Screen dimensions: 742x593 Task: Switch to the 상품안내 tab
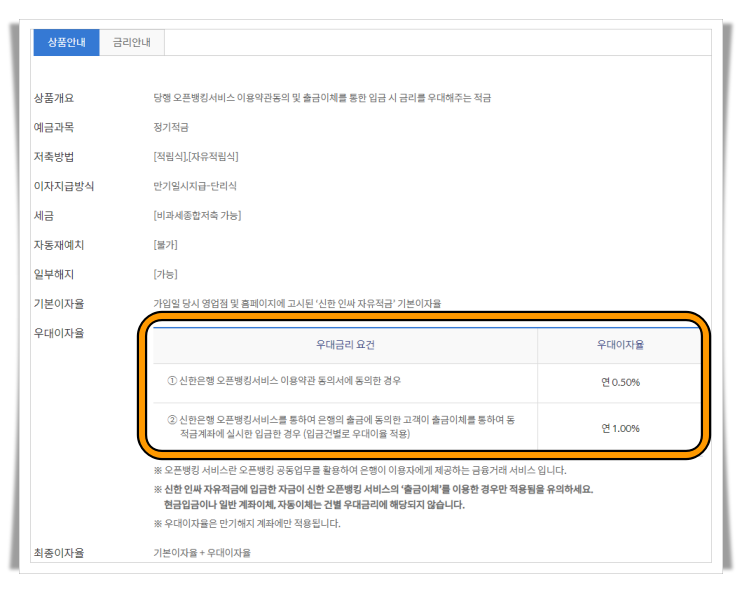point(66,42)
